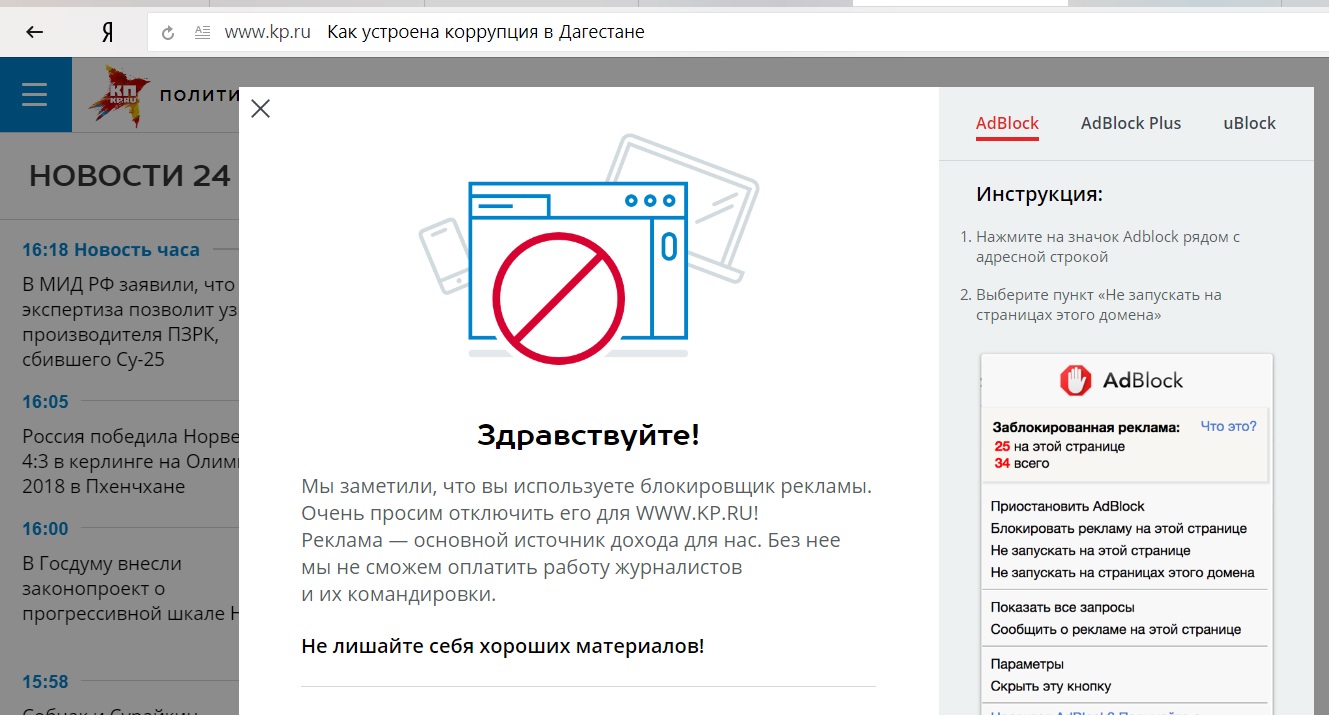Click 'Не запускать на страницах этого домена'
Screen dimensions: 1329x715
point(1122,573)
